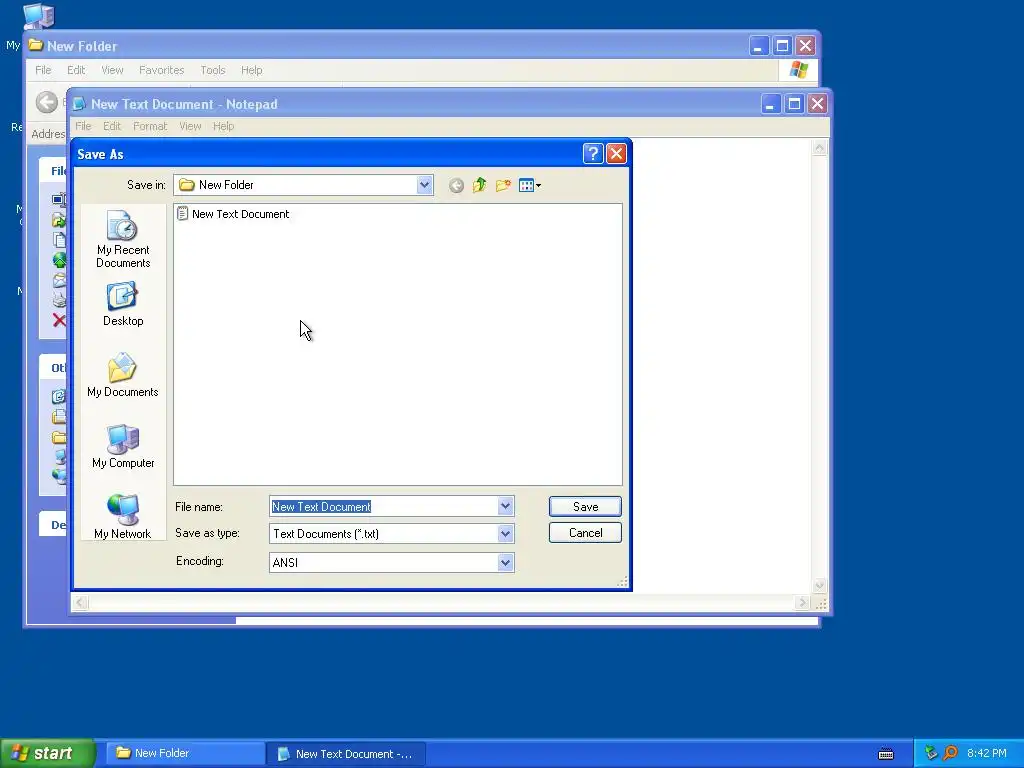Image resolution: width=1024 pixels, height=768 pixels.
Task: Expand the File name dropdown arrow
Action: (x=505, y=506)
